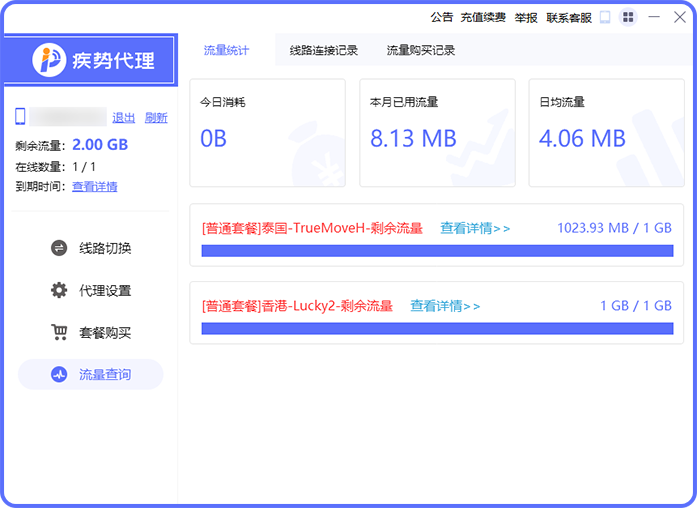Log out using the 退出 link
This screenshot has height=508, width=697.
(123, 117)
